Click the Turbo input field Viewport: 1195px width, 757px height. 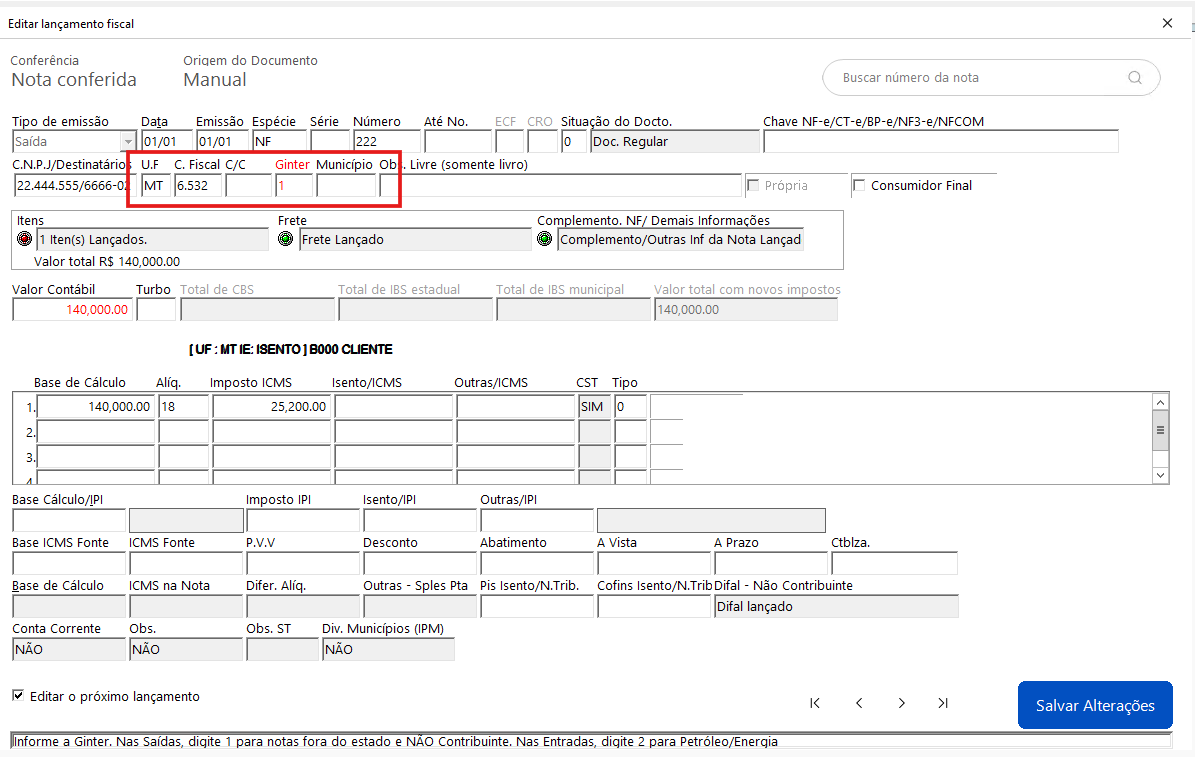156,310
